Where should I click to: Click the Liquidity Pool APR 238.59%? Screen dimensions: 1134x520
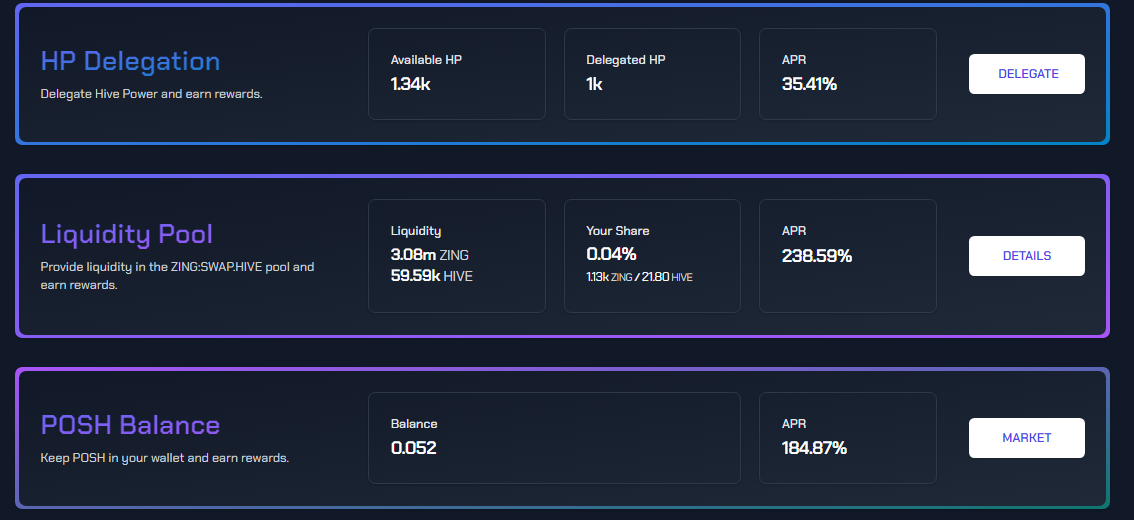click(x=817, y=256)
